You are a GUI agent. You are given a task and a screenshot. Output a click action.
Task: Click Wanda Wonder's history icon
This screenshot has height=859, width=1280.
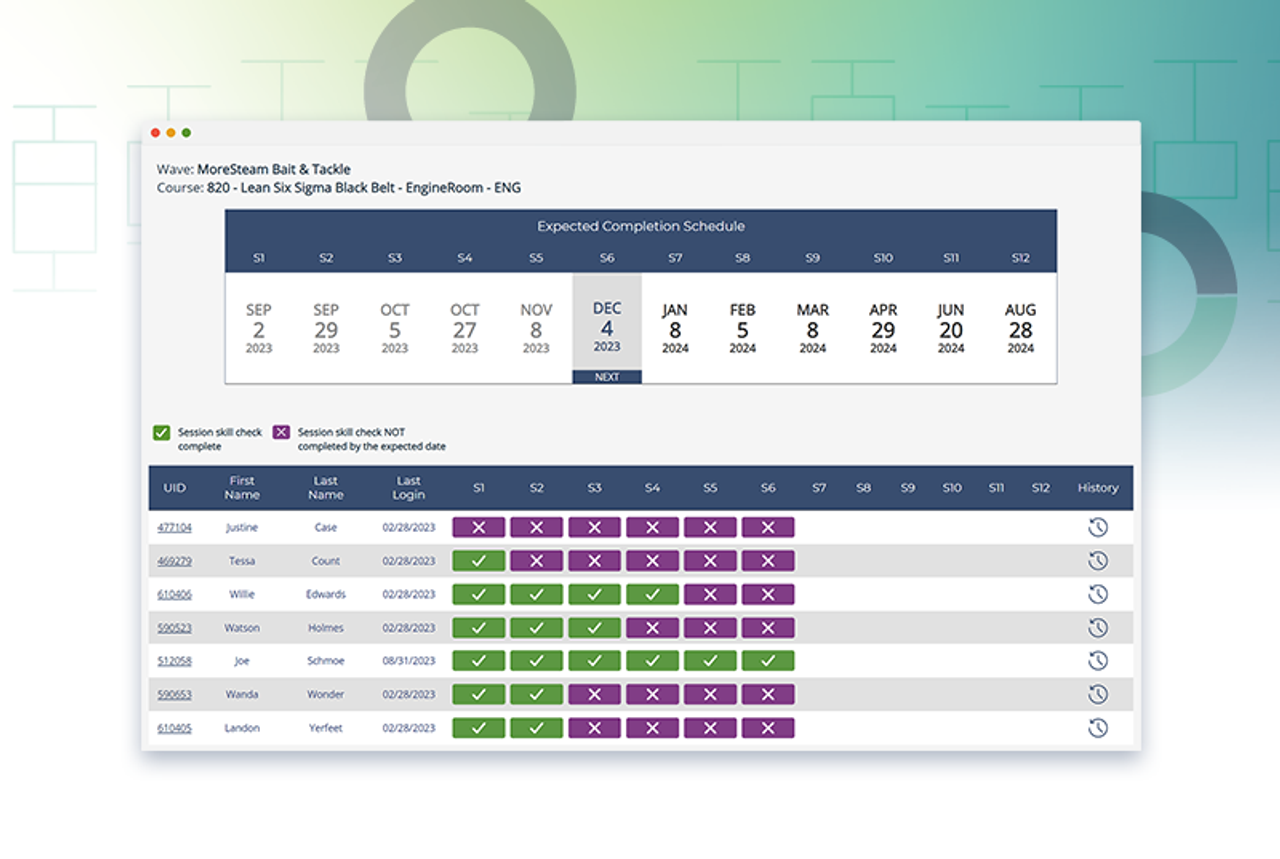click(x=1098, y=694)
